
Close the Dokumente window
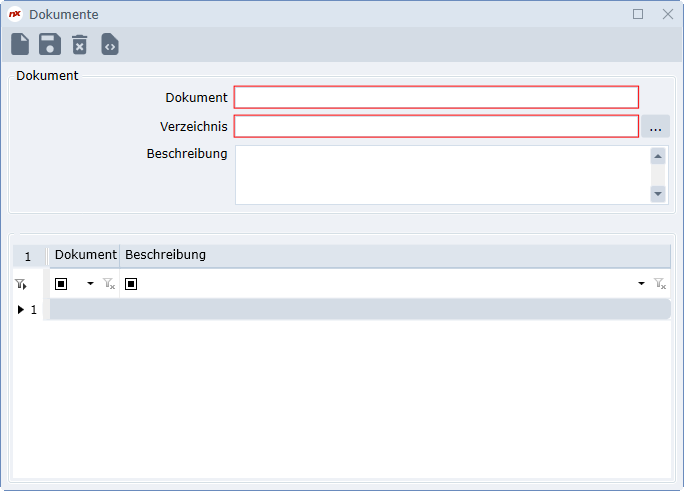click(x=667, y=14)
